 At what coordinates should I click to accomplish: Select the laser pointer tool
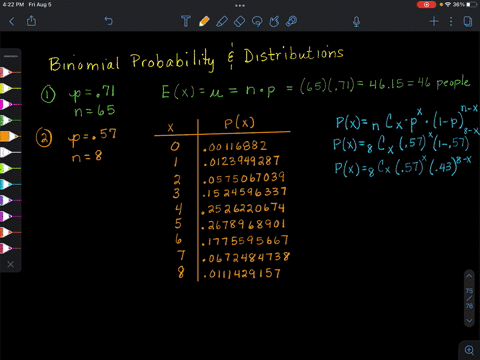[x=292, y=21]
